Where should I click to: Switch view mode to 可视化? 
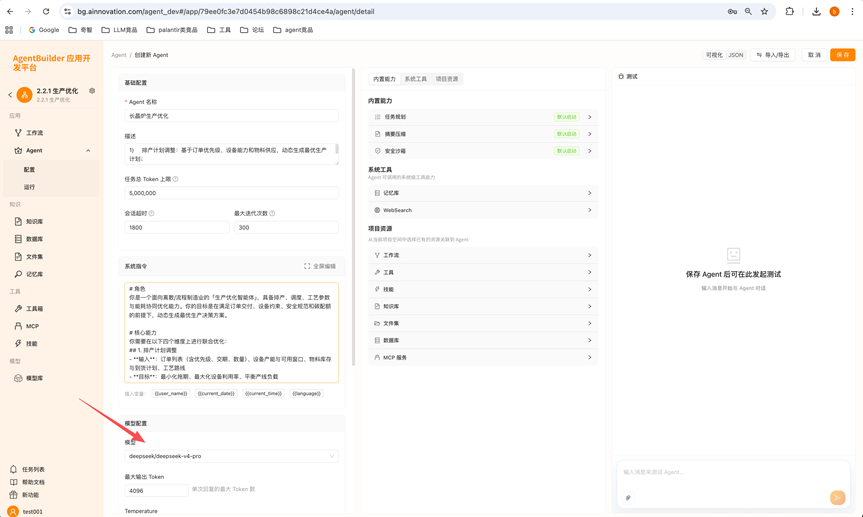[x=714, y=55]
